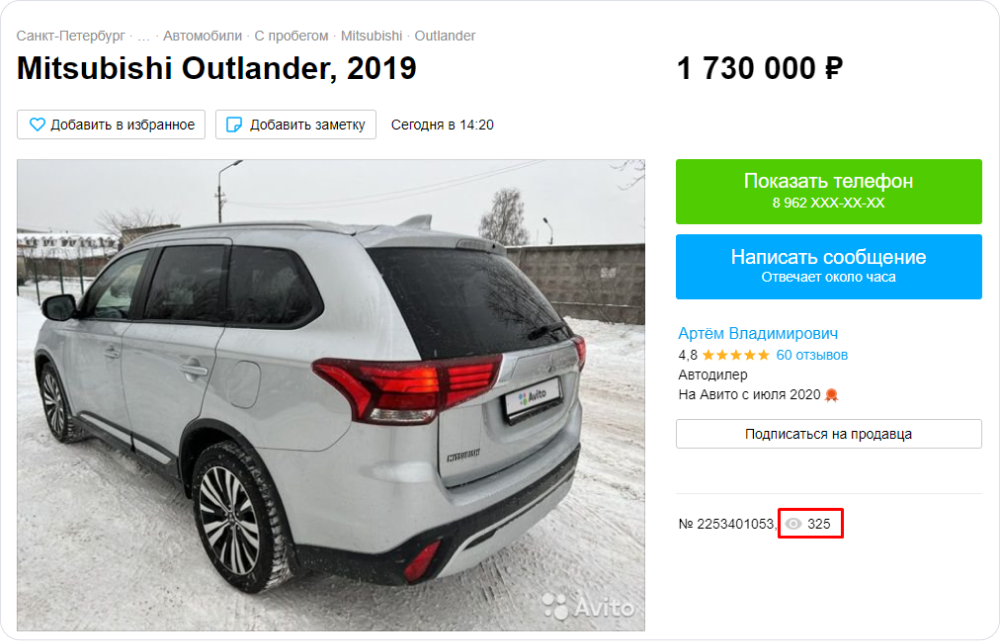The image size is (1000, 641).
Task: Click the note icon in Добавить заметку
Action: click(x=234, y=124)
